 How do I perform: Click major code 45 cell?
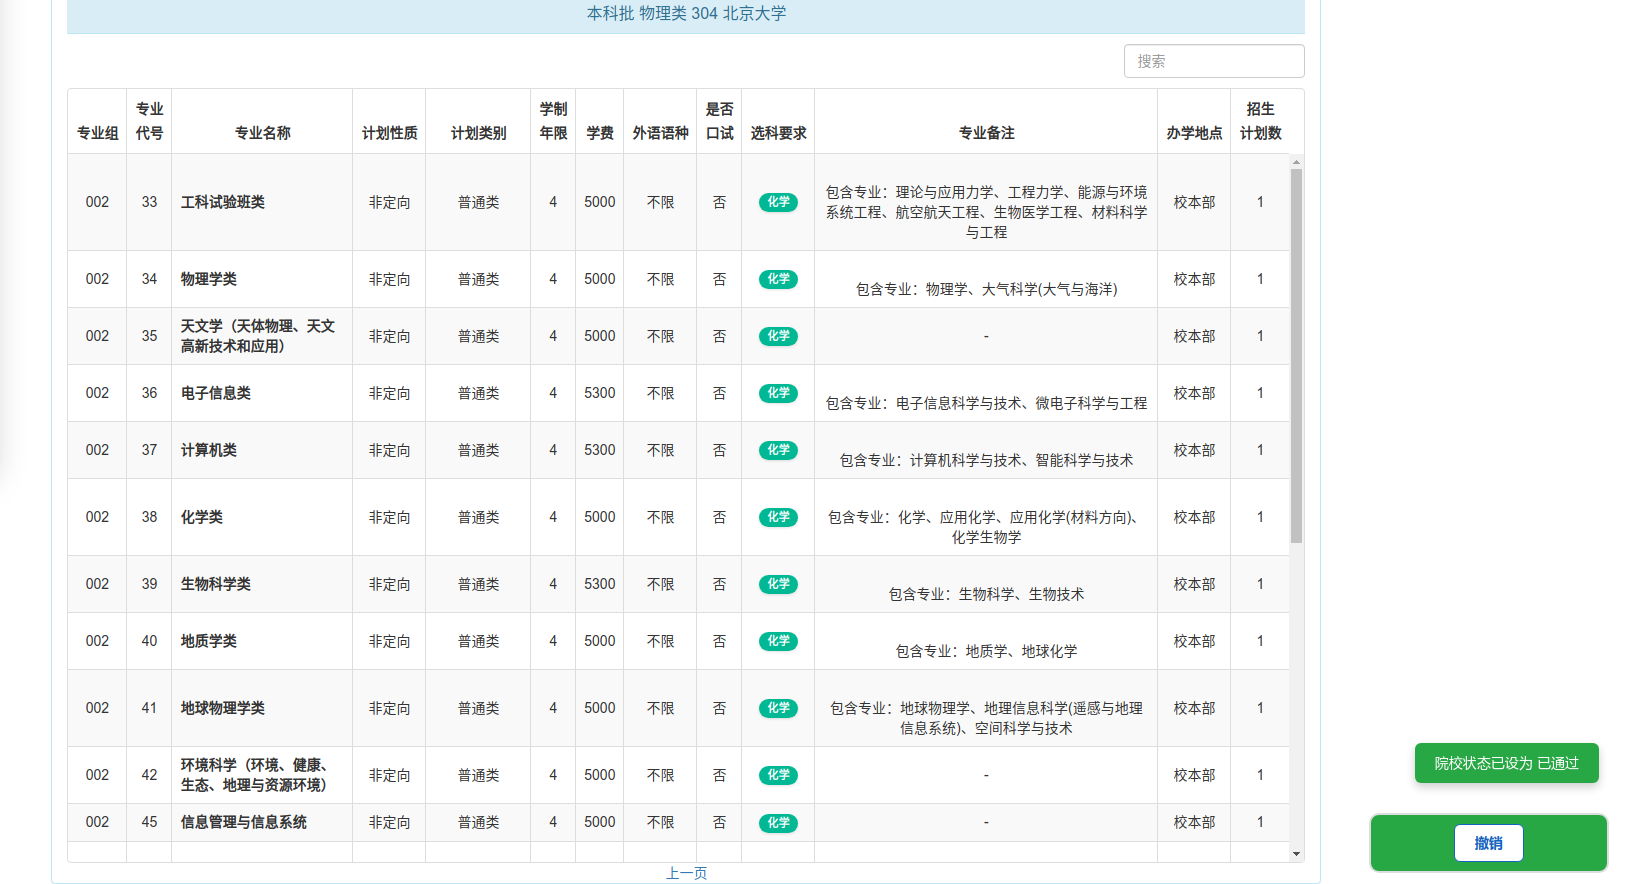point(149,822)
